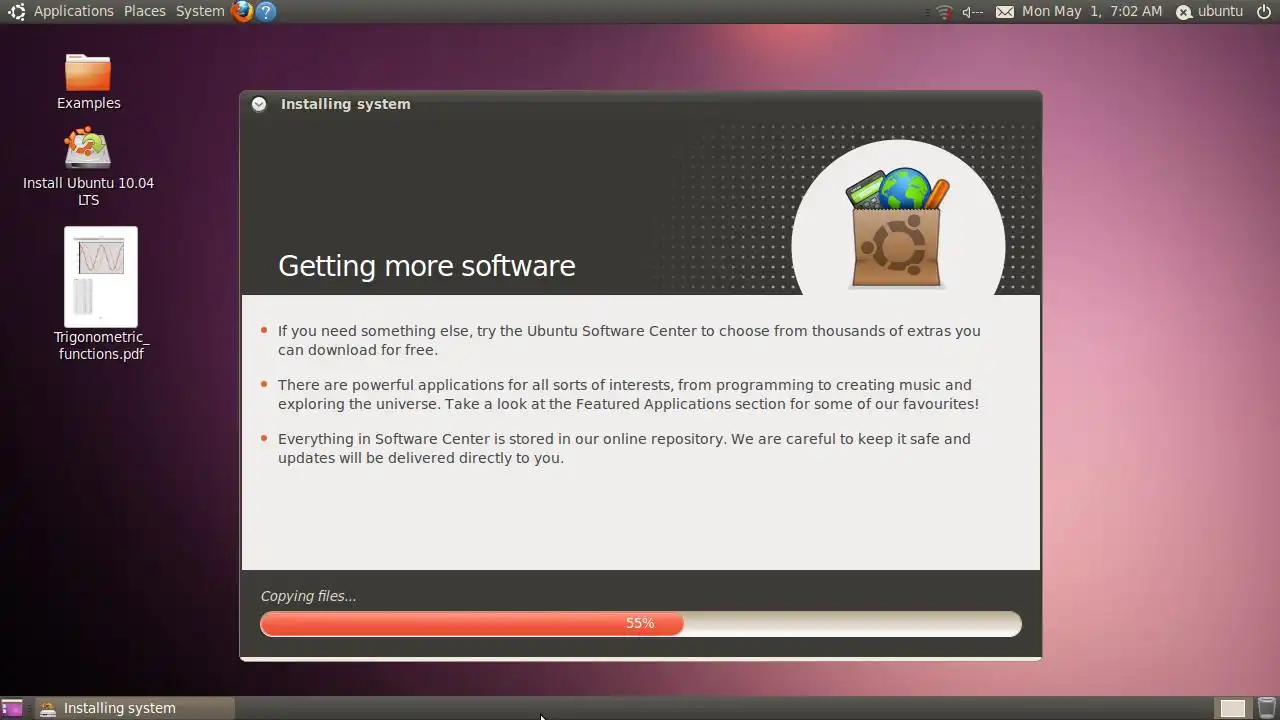Open the System menu

[x=200, y=11]
